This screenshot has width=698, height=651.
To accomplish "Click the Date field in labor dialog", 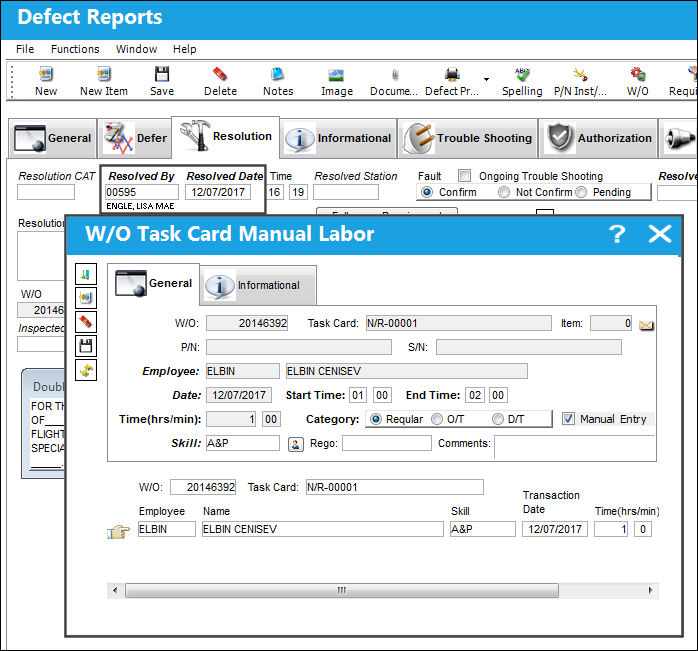I will 239,395.
